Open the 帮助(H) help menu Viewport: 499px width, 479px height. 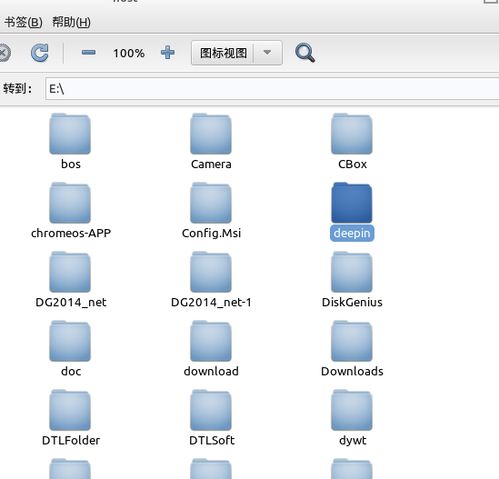(72, 22)
